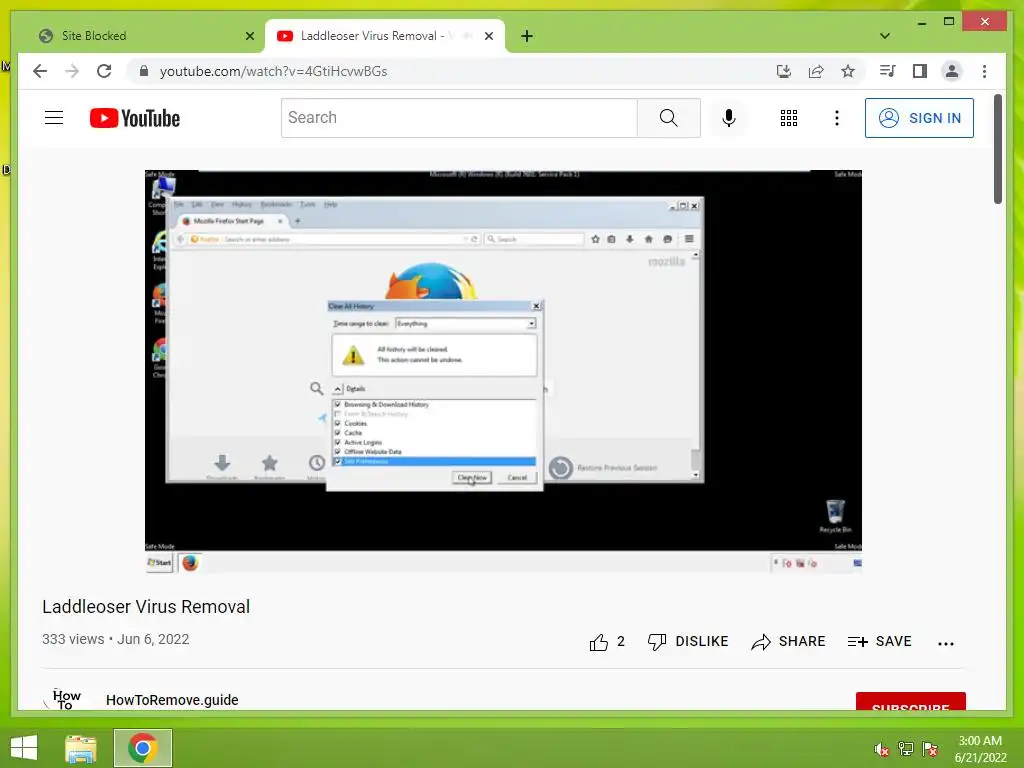The width and height of the screenshot is (1024, 768).
Task: Open the Windows Start menu
Action: (x=25, y=748)
